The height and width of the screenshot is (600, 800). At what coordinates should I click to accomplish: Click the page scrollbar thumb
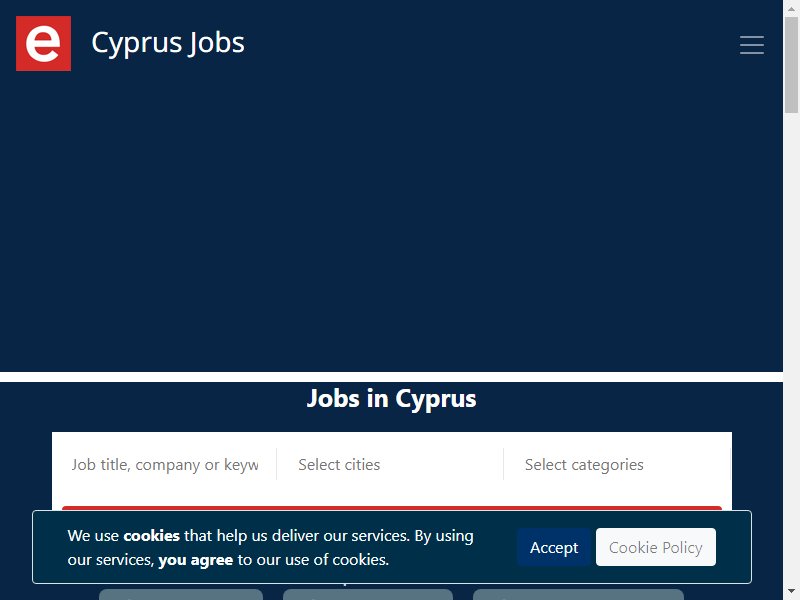tap(791, 65)
